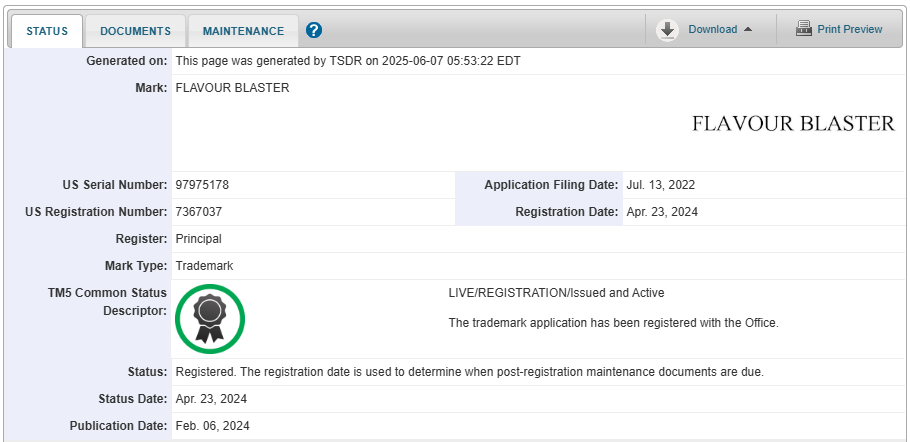Click the Application Filing Date Jul. 13, 2022
Viewport: 910px width, 442px height.
[660, 185]
